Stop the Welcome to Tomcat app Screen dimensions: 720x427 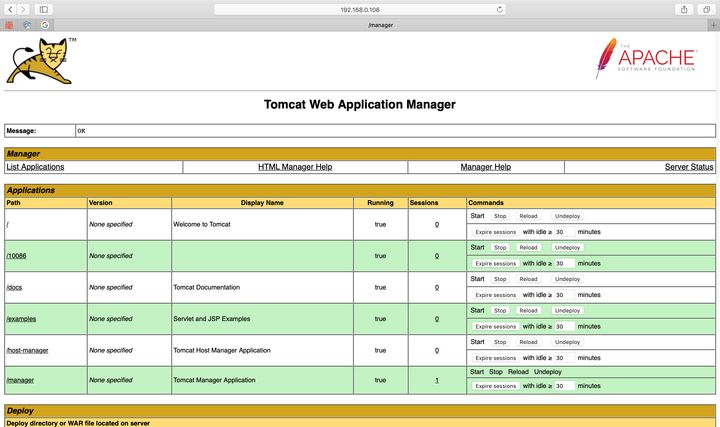500,216
